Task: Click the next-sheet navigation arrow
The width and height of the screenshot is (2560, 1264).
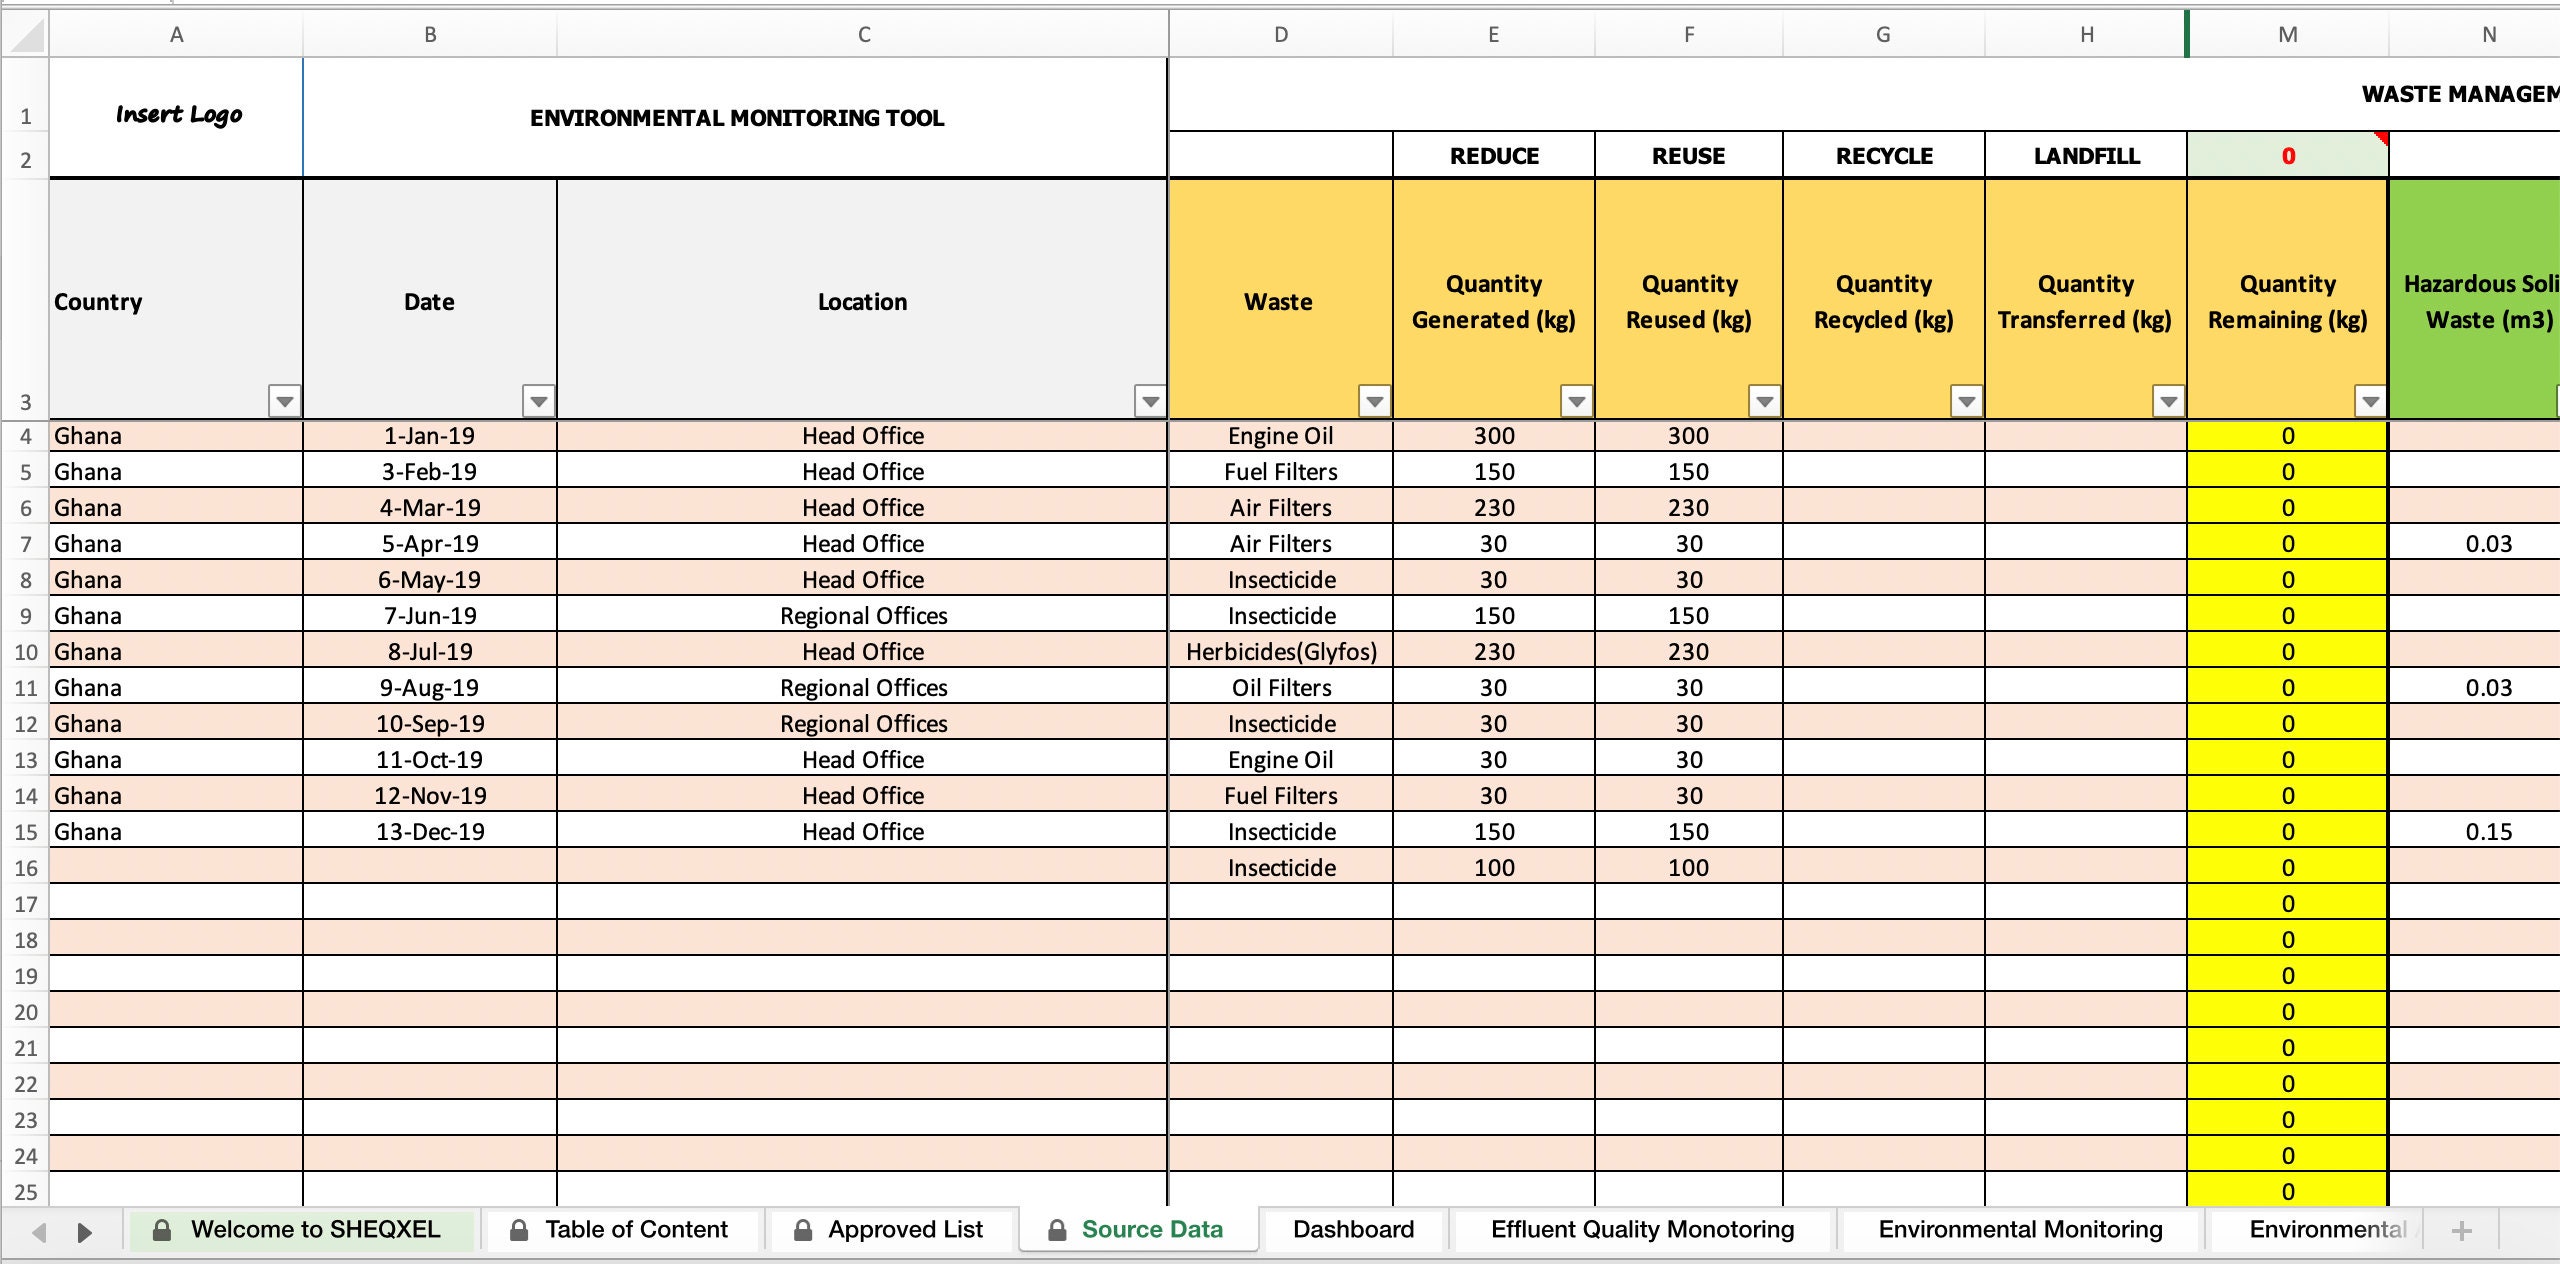Action: coord(83,1232)
